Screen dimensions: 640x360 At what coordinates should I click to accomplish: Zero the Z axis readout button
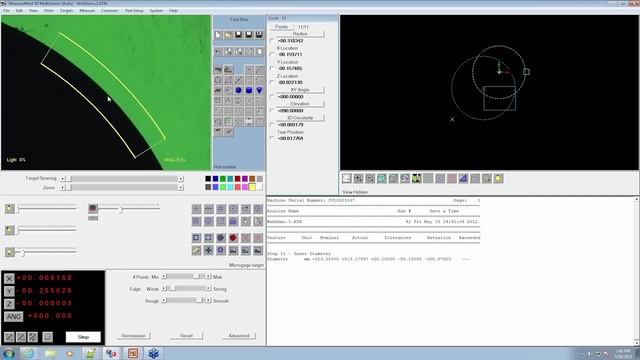pos(9,304)
